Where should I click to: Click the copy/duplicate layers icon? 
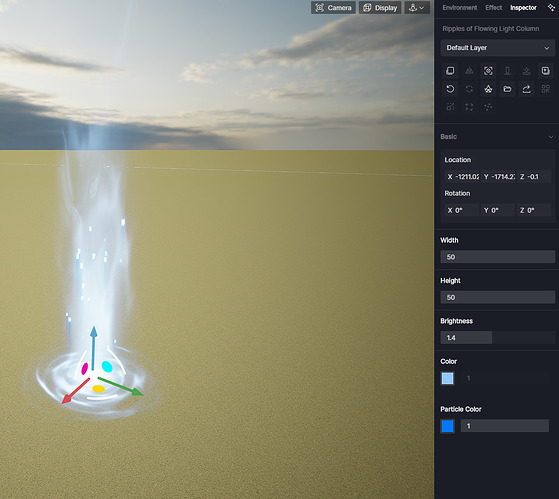(450, 71)
